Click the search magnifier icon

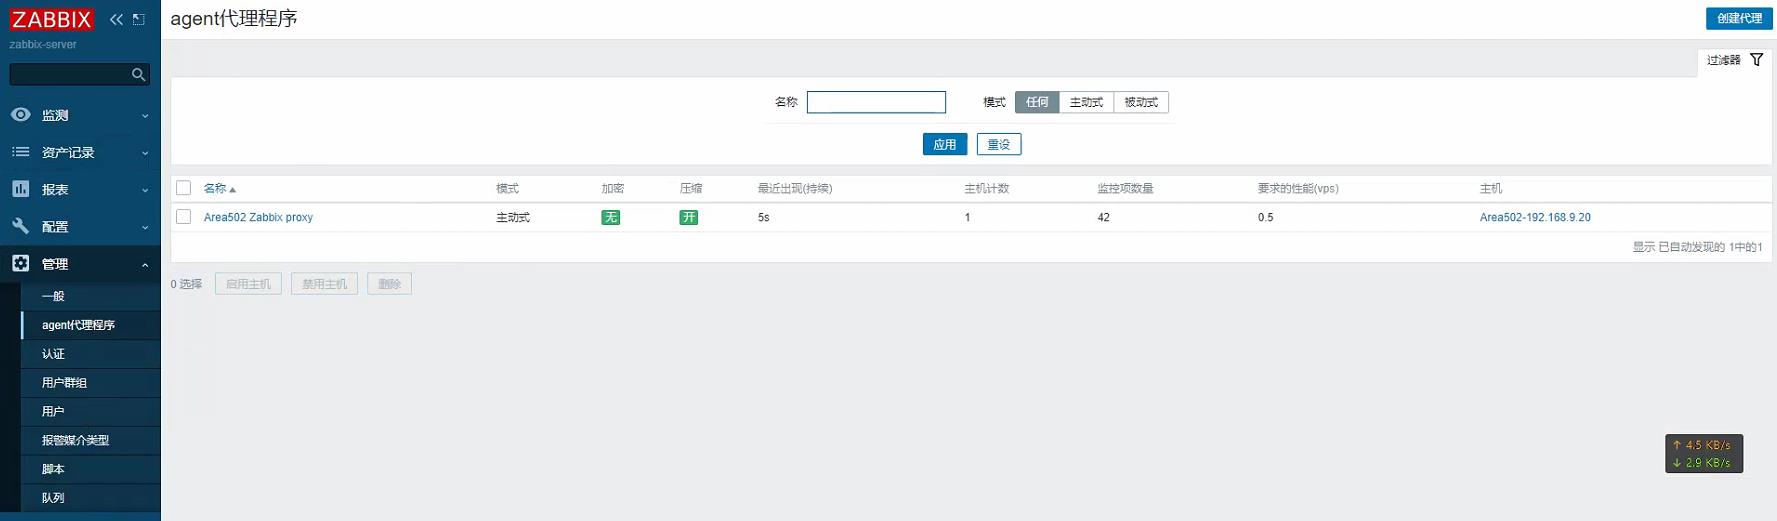pyautogui.click(x=139, y=75)
